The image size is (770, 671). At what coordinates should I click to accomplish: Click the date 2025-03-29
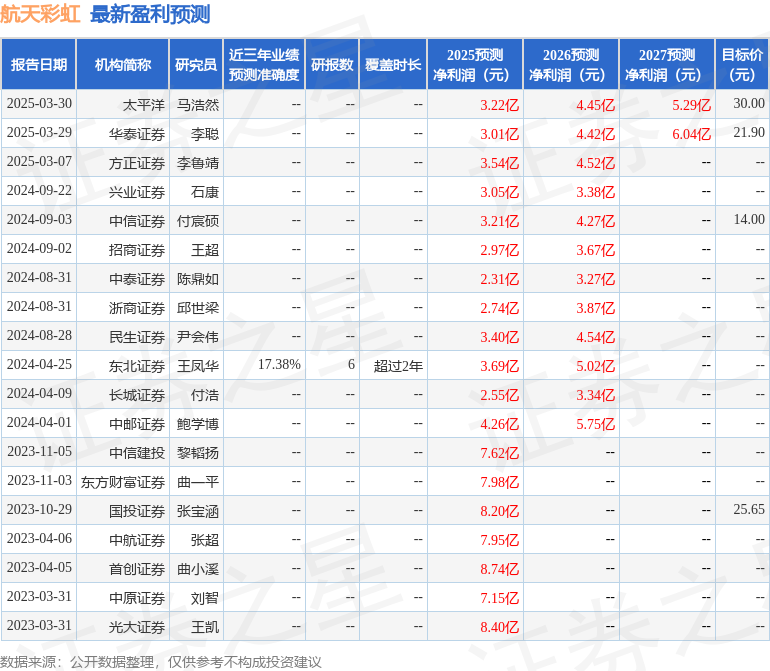[x=39, y=133]
